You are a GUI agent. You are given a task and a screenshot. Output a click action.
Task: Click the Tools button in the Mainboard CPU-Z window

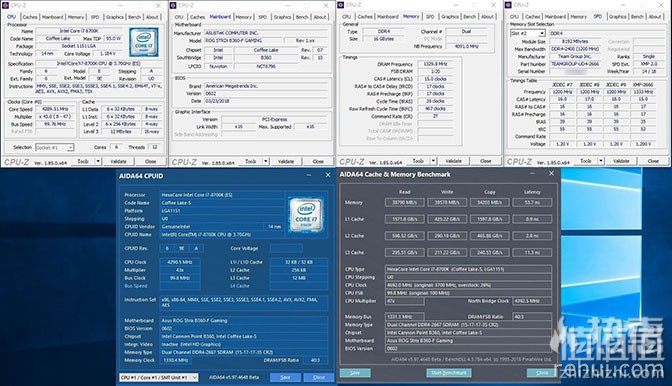pyautogui.click(x=250, y=162)
